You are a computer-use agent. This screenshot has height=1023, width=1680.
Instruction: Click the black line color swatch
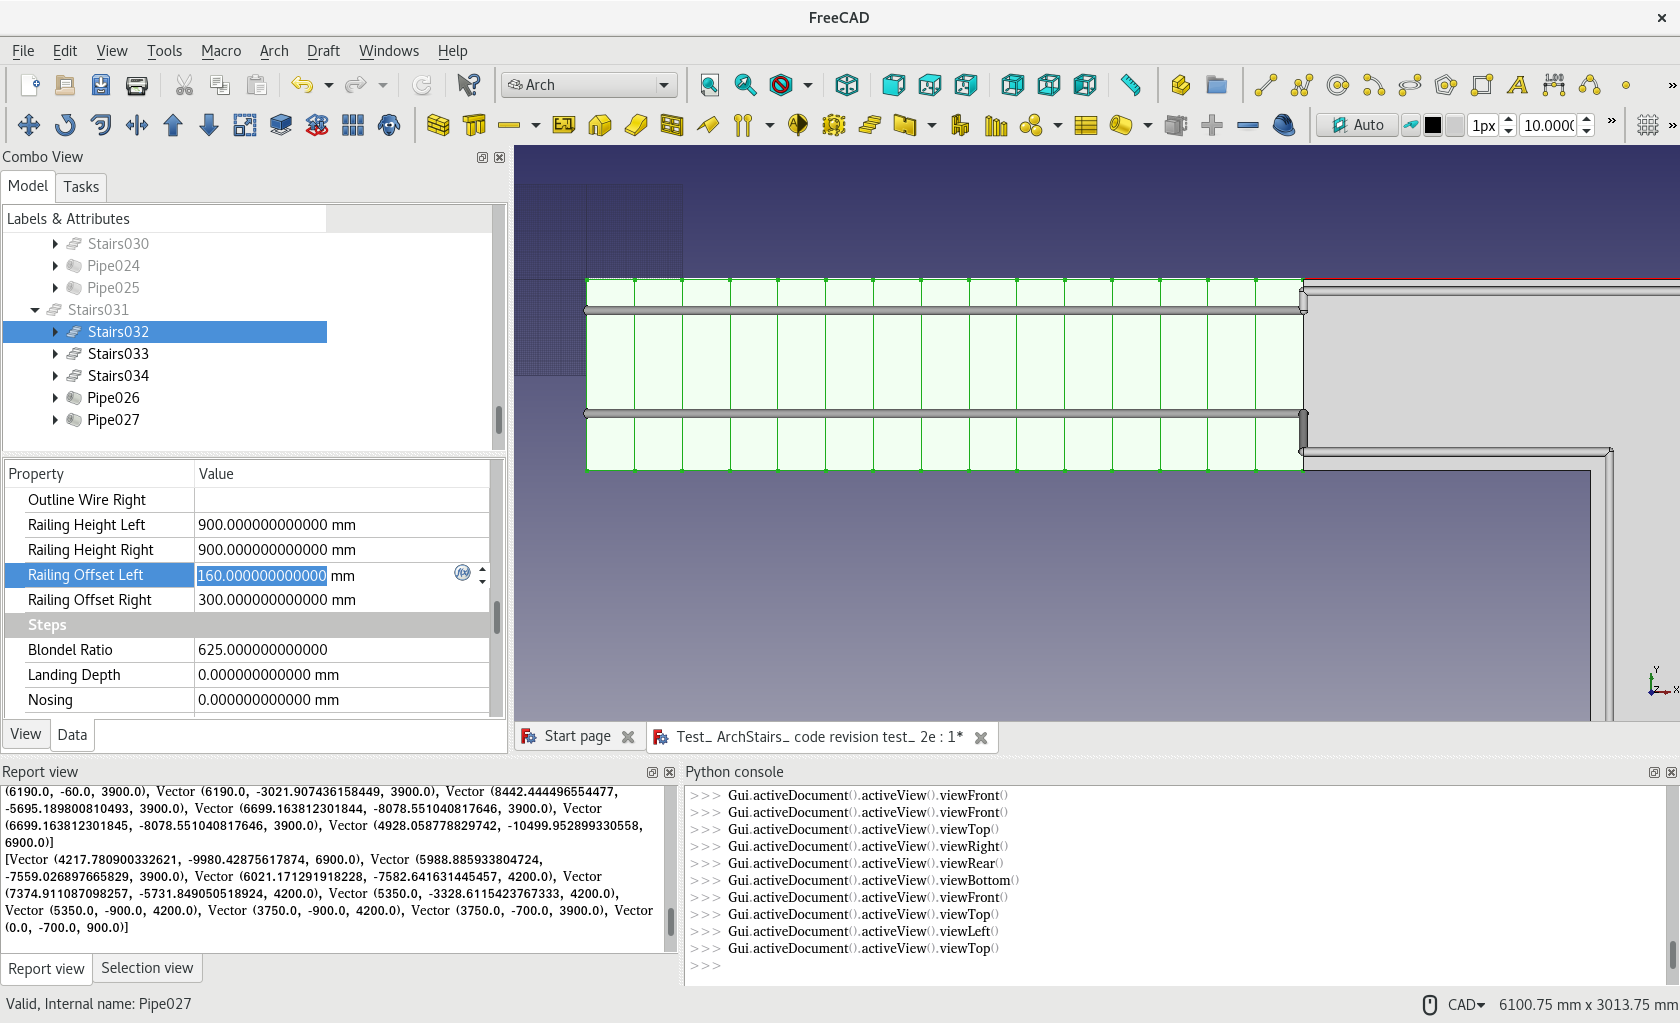(x=1433, y=125)
